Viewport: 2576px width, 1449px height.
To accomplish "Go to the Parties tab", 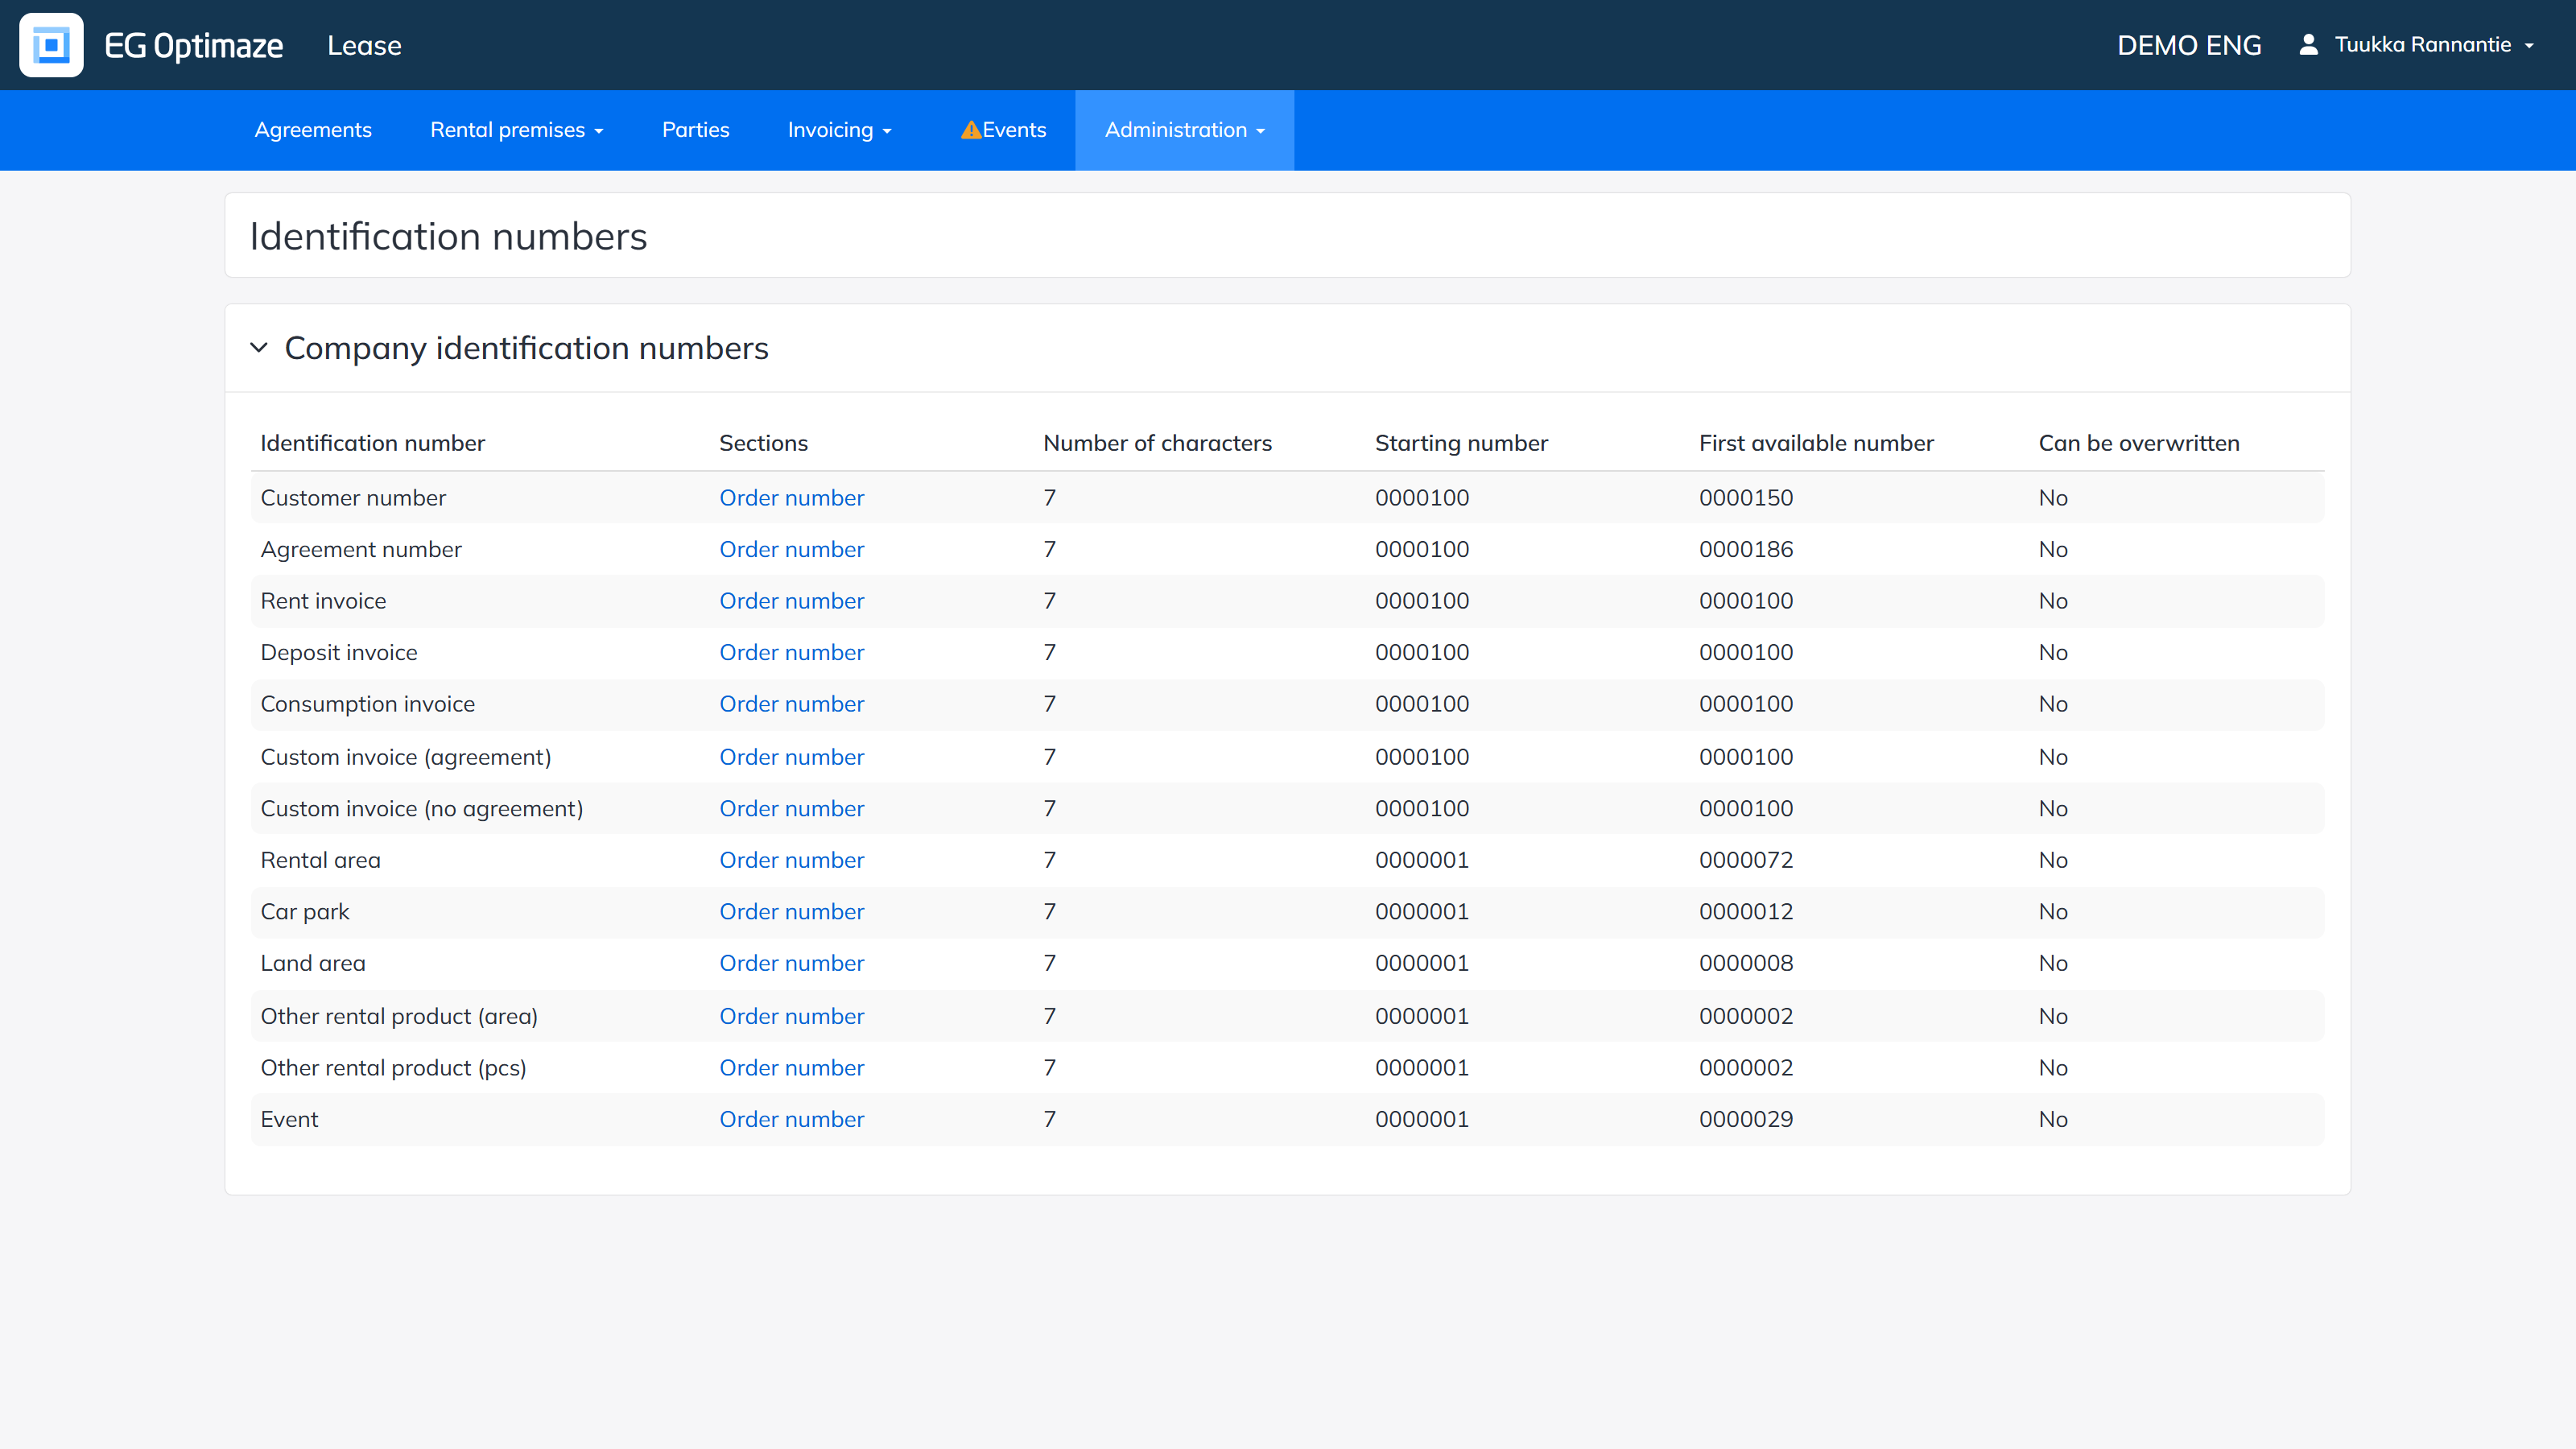I will [695, 130].
